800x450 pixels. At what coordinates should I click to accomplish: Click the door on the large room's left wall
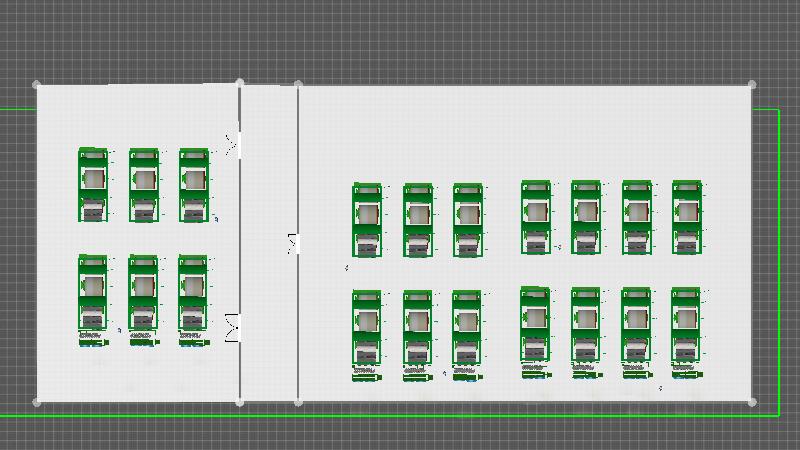coord(293,243)
